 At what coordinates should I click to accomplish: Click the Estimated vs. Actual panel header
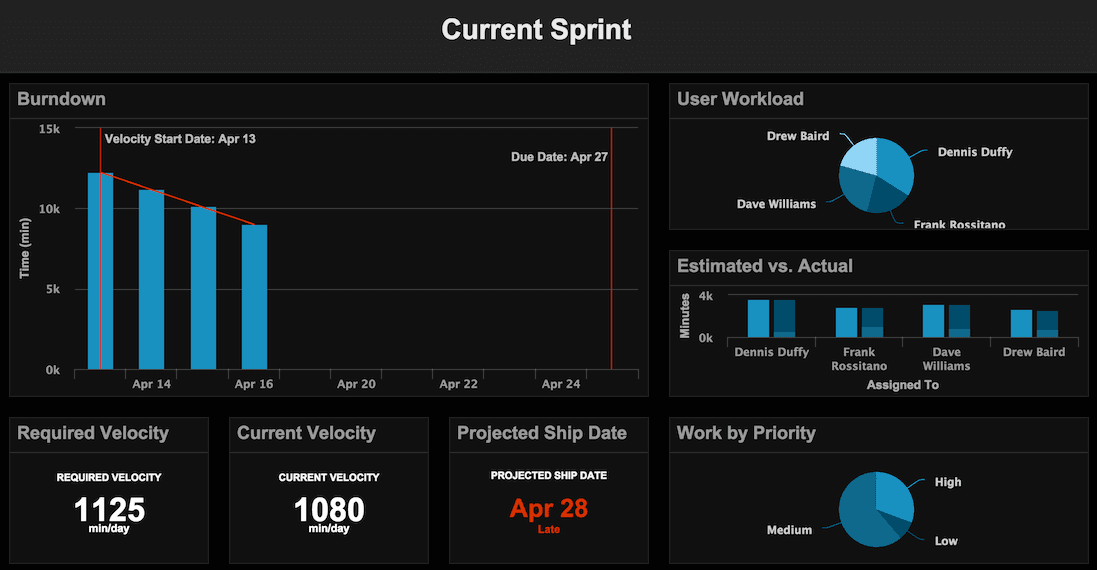[x=765, y=266]
